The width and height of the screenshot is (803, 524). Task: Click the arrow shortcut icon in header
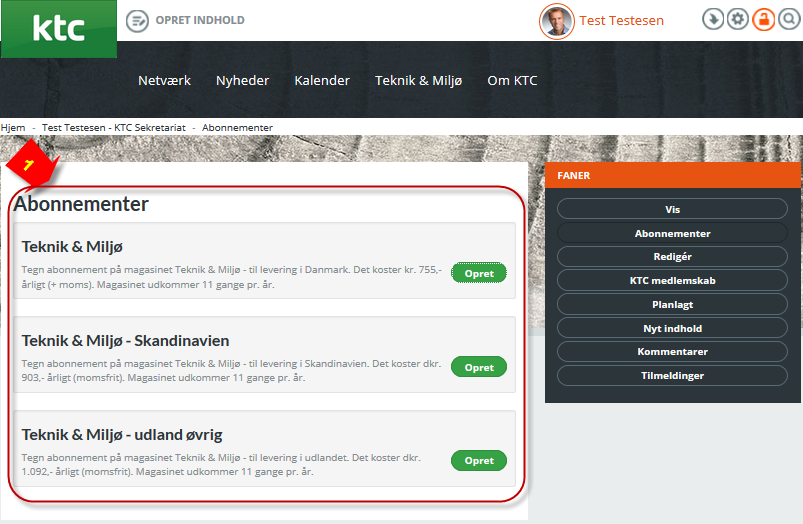[713, 19]
